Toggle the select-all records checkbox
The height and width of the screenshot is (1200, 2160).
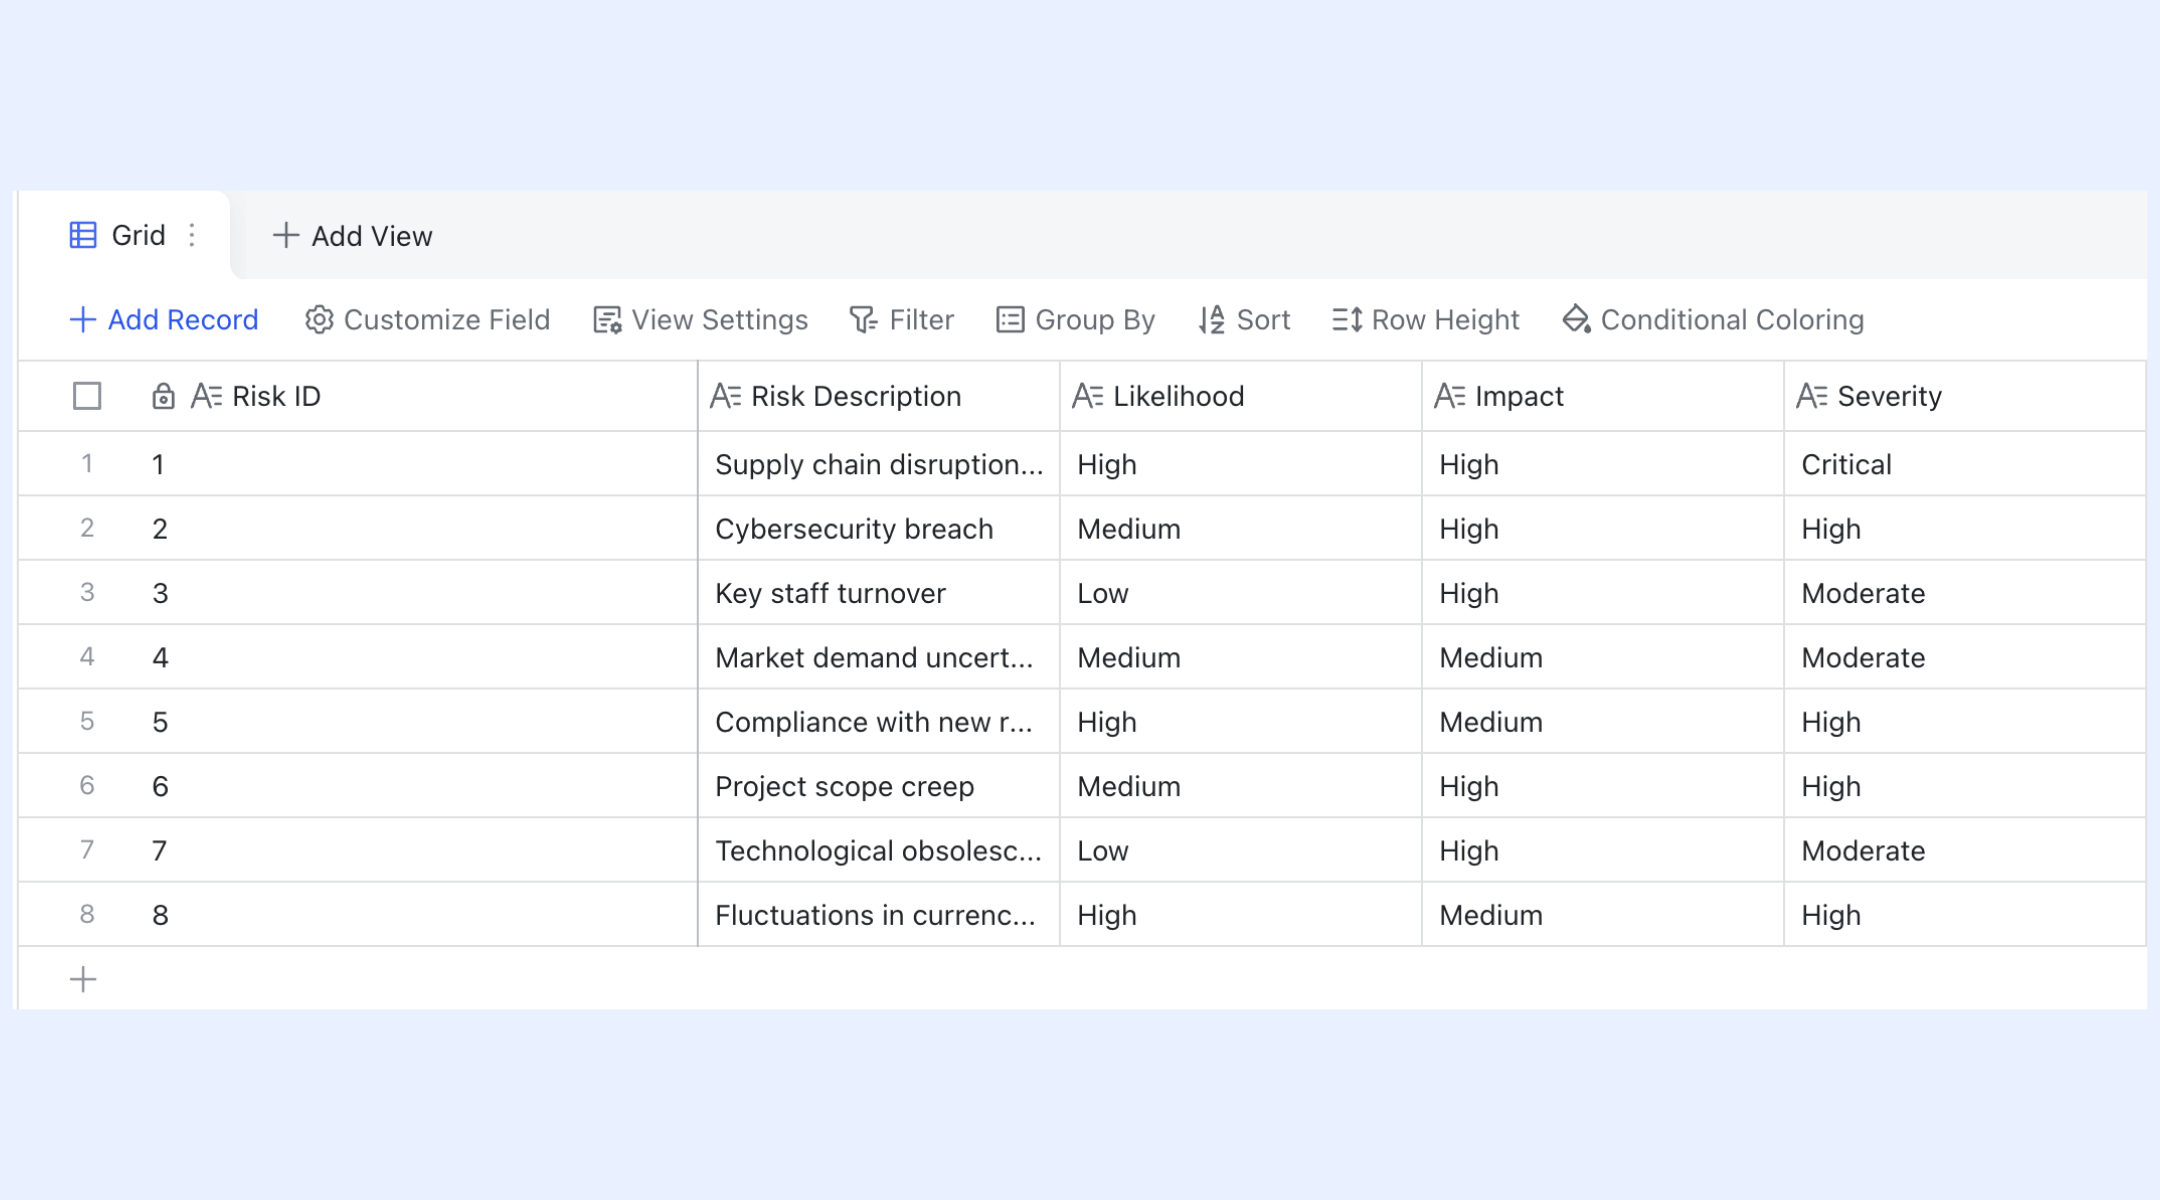click(x=87, y=396)
